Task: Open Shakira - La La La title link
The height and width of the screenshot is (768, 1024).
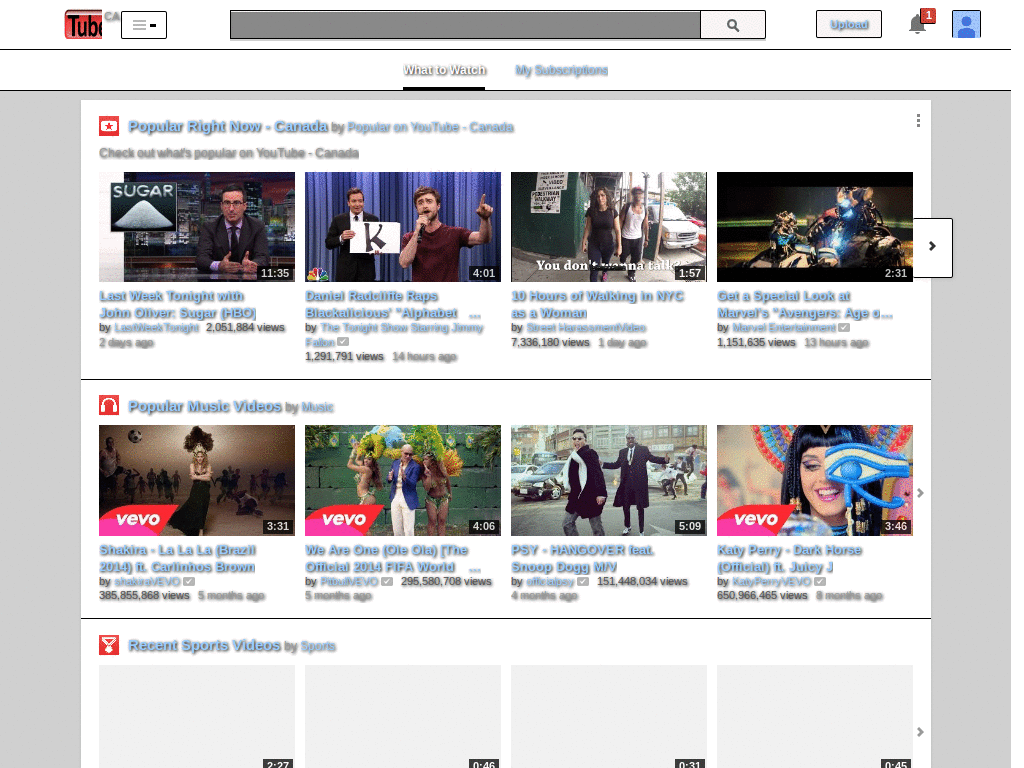Action: (x=178, y=558)
